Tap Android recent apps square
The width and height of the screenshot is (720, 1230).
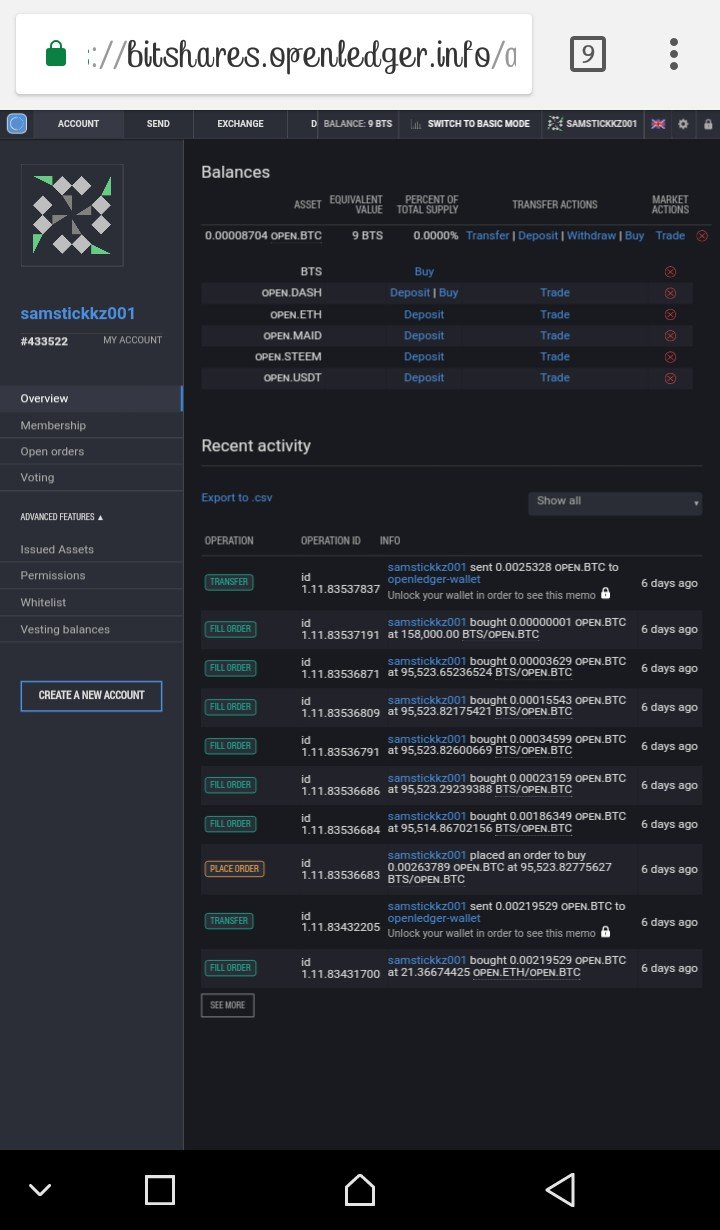[x=160, y=1190]
